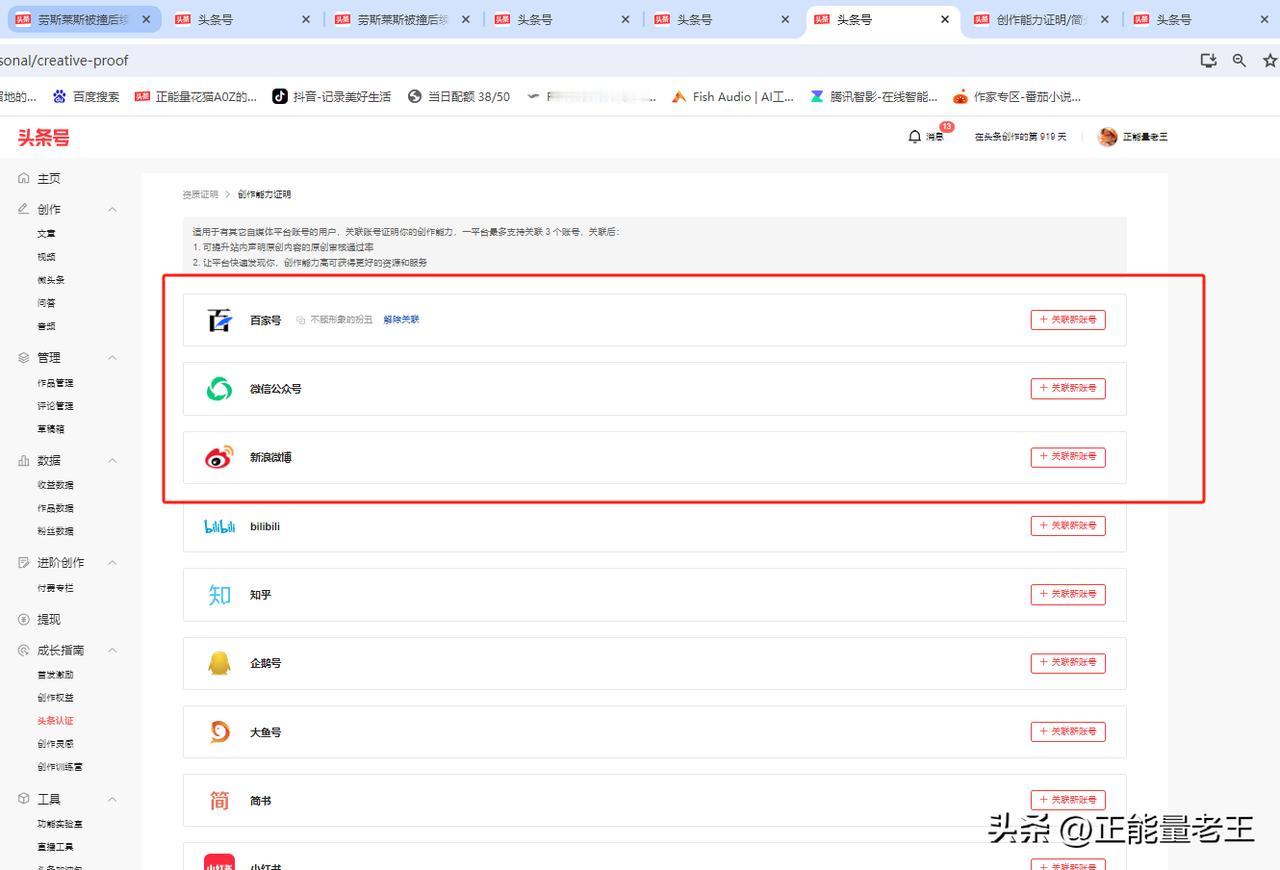The width and height of the screenshot is (1280, 870).
Task: Open 文章 under 创作
Action: point(47,233)
